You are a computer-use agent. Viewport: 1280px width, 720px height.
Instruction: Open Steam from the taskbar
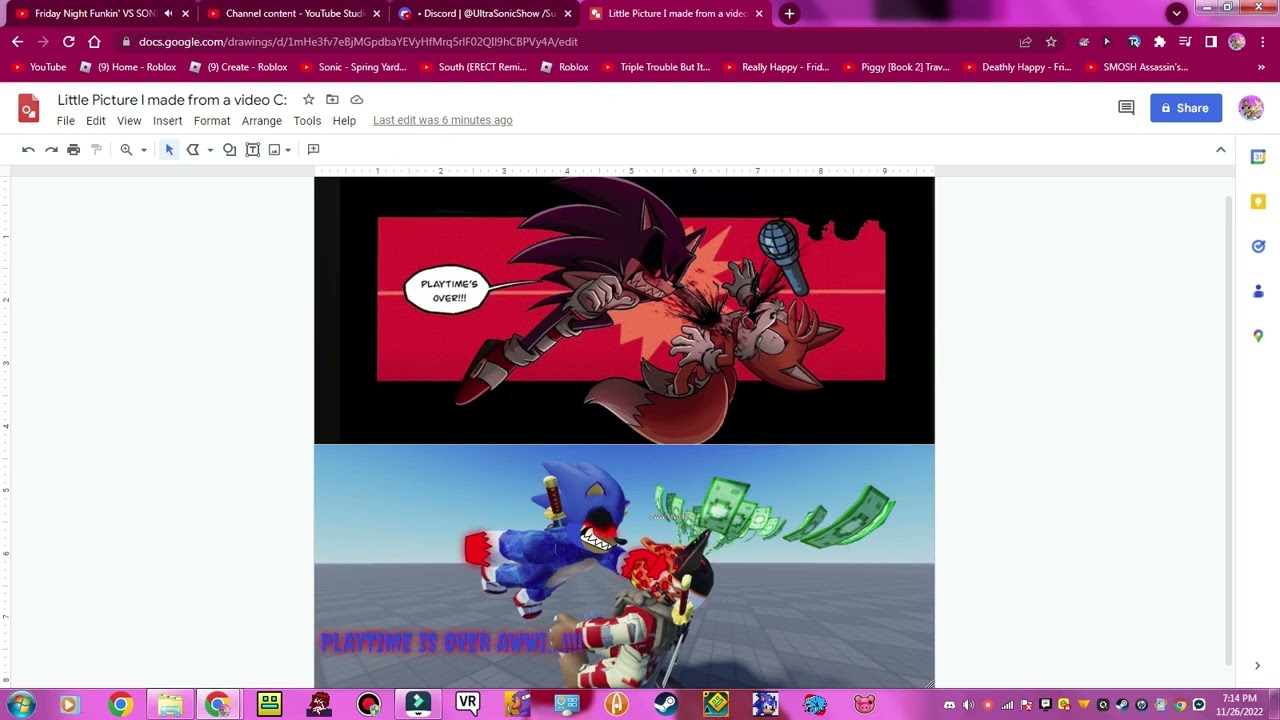[666, 704]
